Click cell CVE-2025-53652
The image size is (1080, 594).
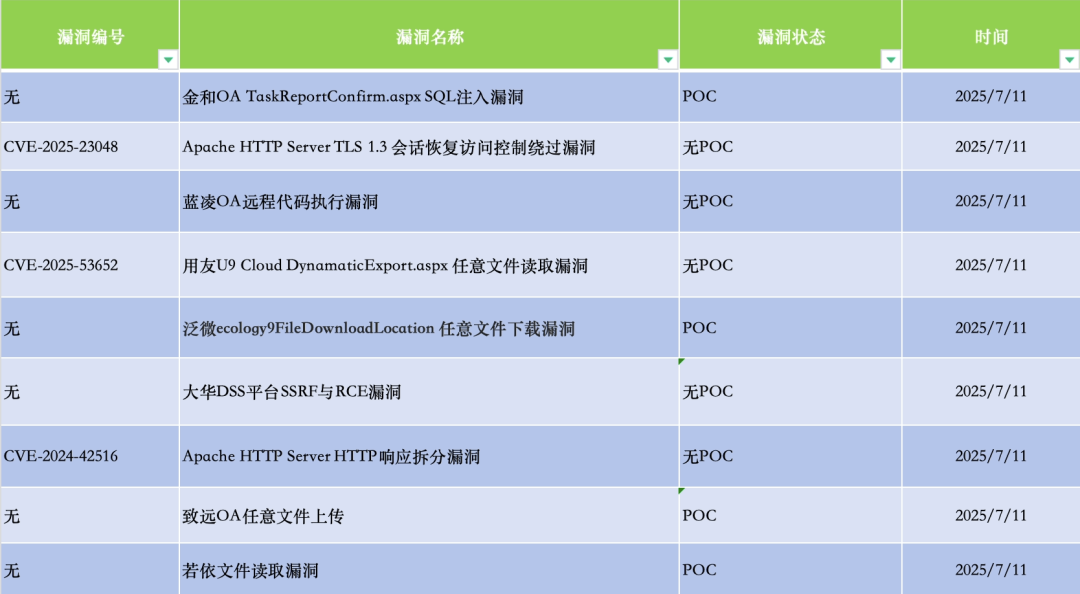coord(90,265)
